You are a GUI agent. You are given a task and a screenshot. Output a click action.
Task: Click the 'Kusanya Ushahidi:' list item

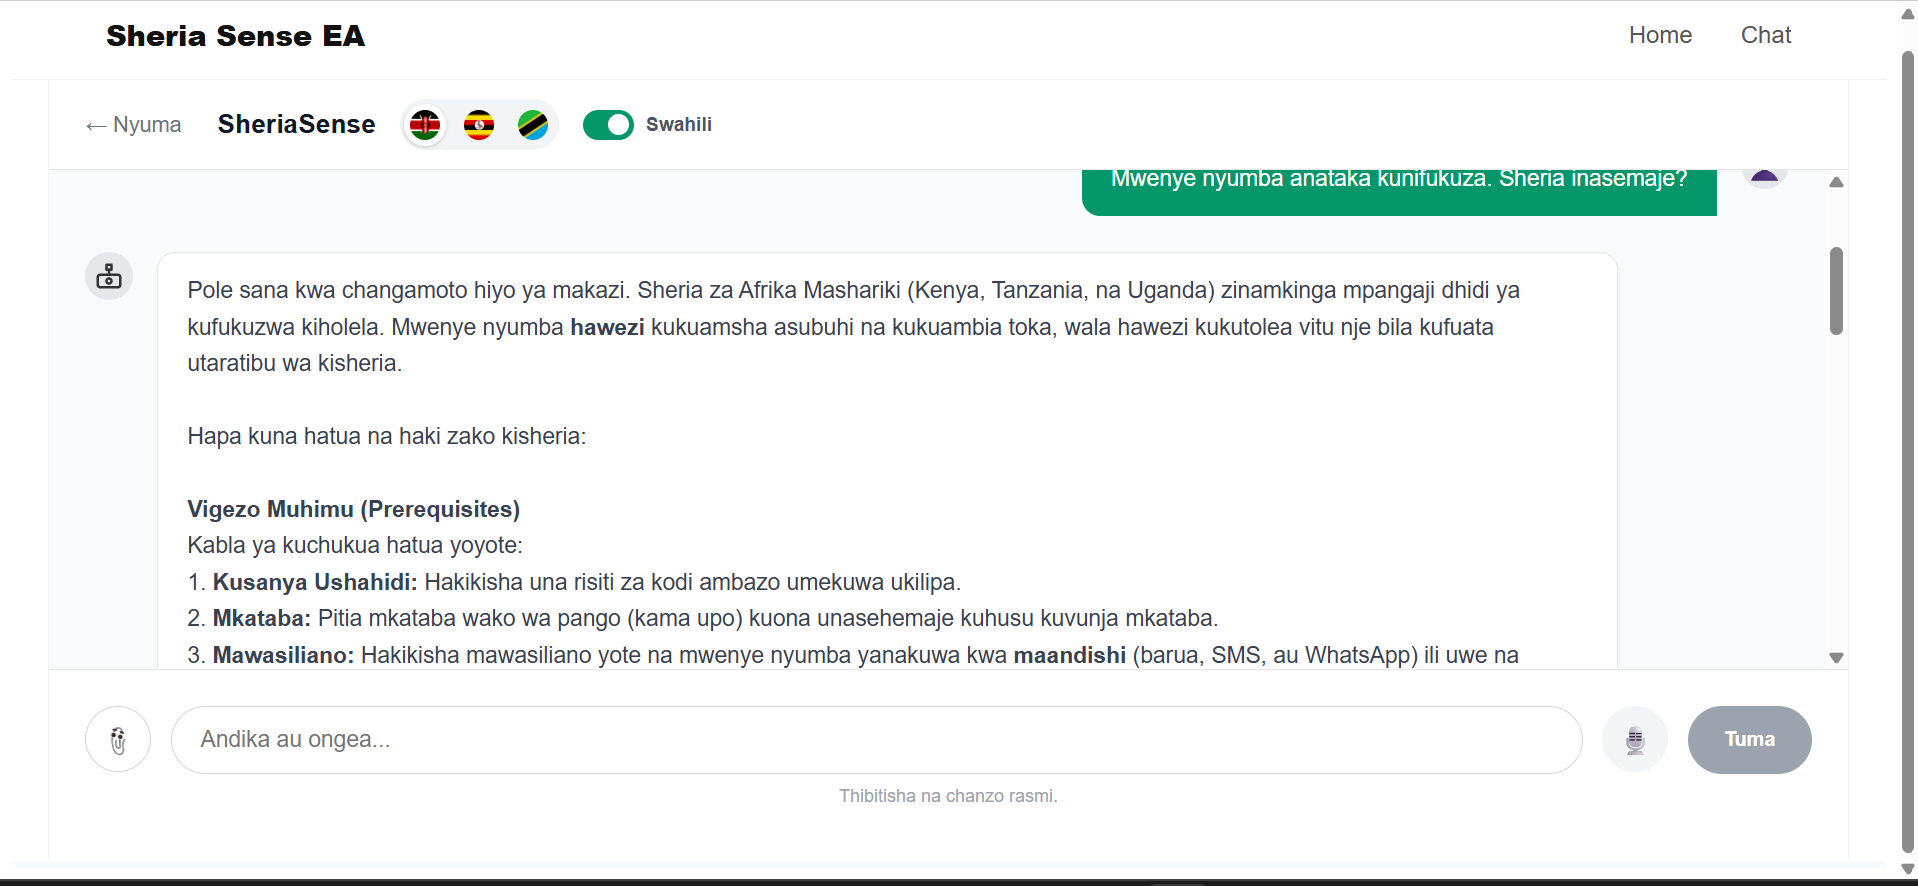coord(574,582)
